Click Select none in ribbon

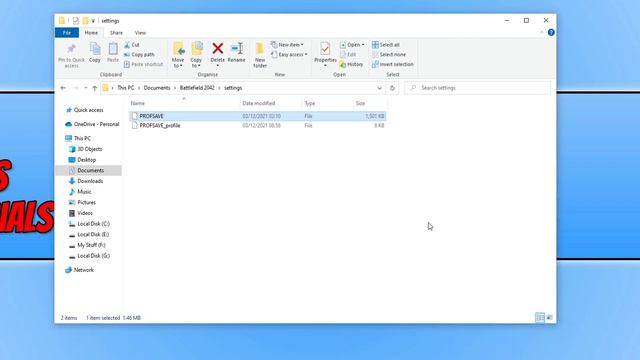click(x=389, y=55)
